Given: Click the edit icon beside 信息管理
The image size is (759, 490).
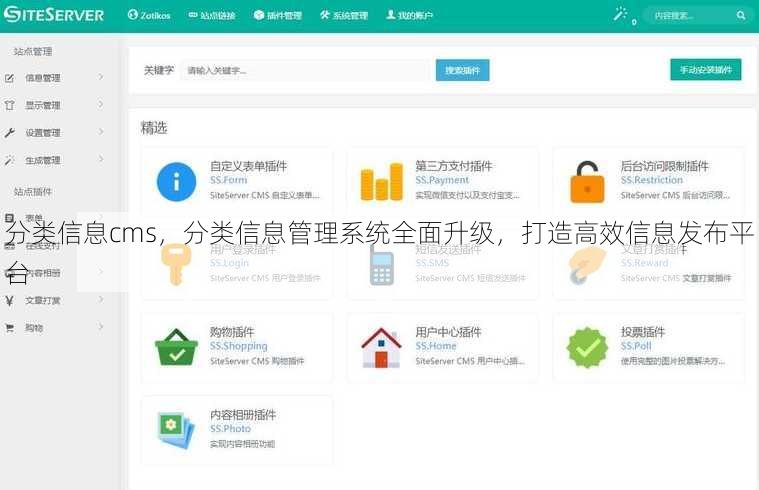Looking at the screenshot, I should (9, 78).
